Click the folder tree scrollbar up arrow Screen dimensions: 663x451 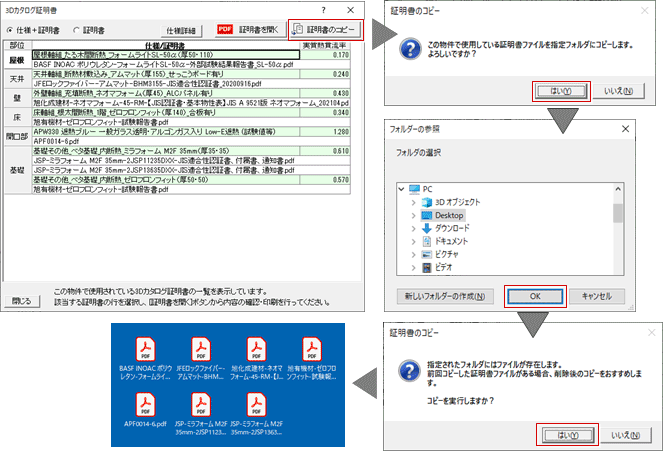618,189
